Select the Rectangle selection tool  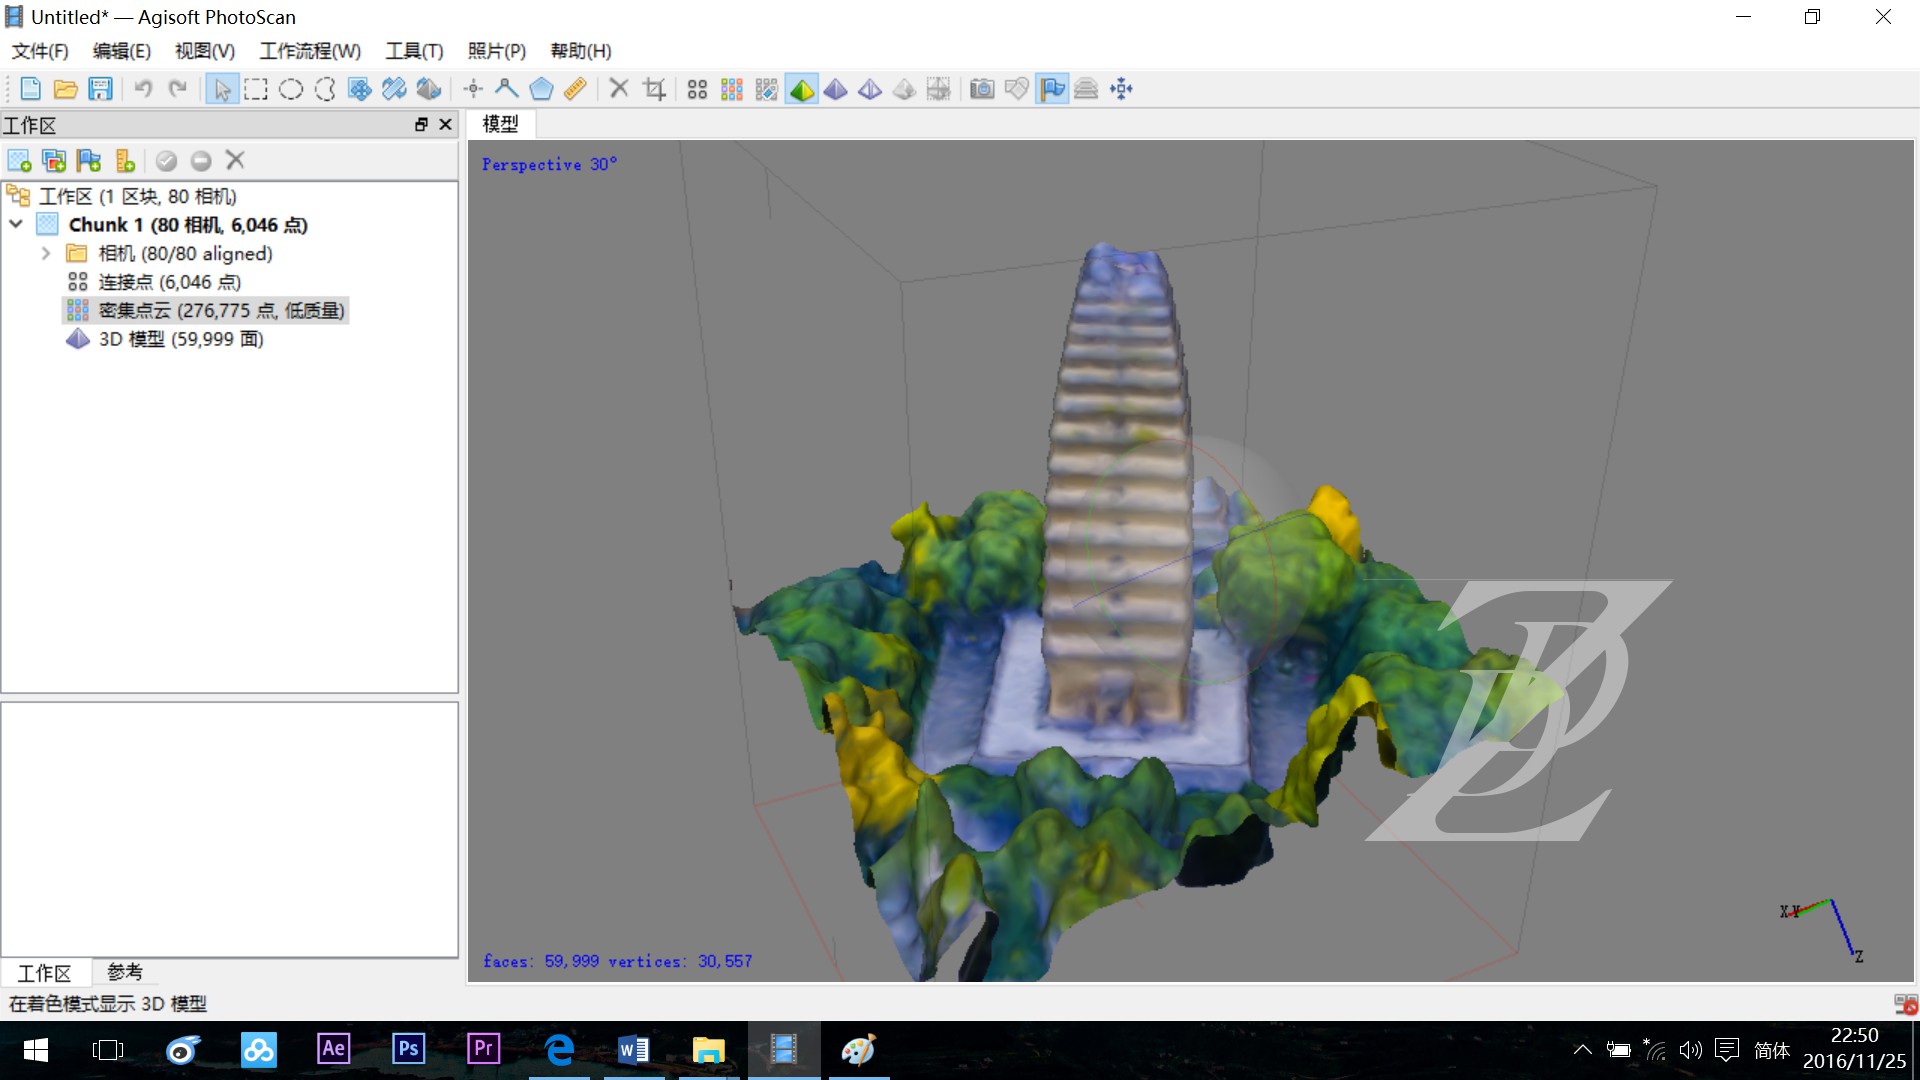pyautogui.click(x=256, y=89)
